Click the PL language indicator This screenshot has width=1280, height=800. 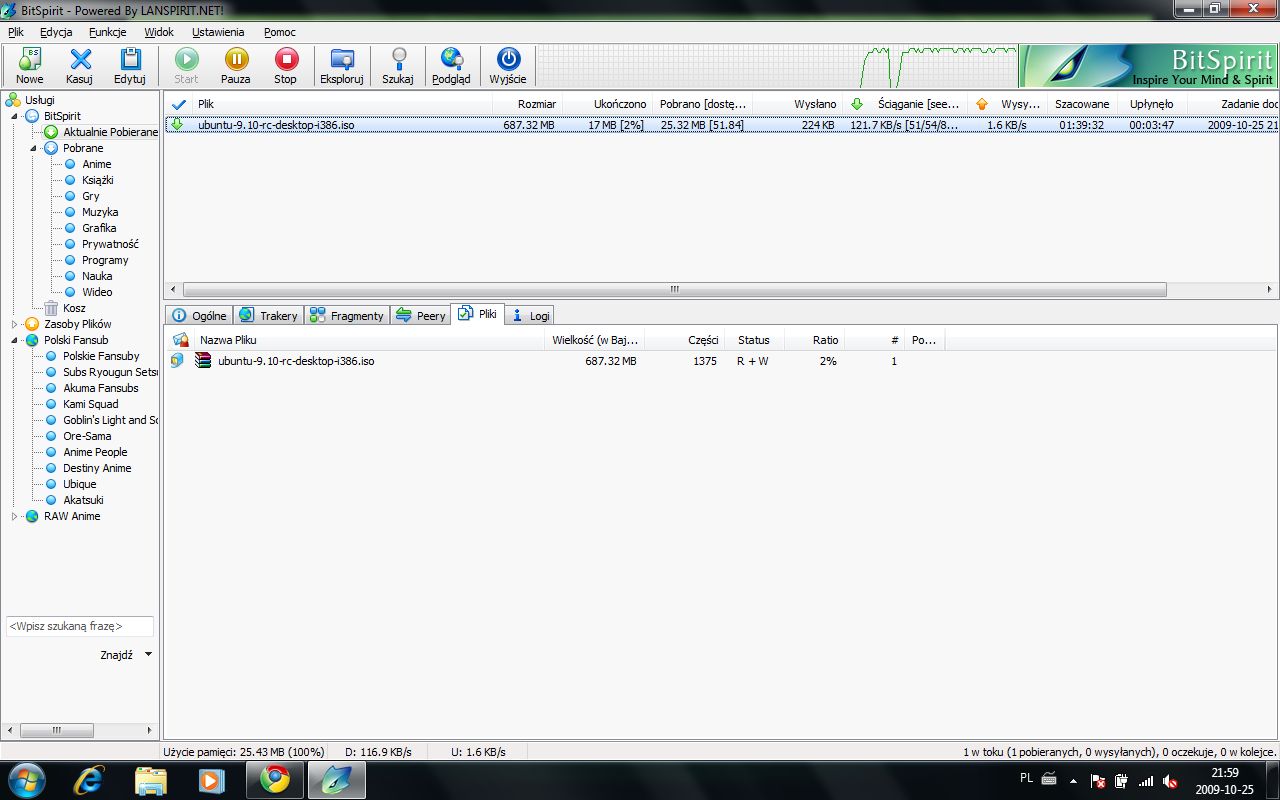tap(1027, 778)
